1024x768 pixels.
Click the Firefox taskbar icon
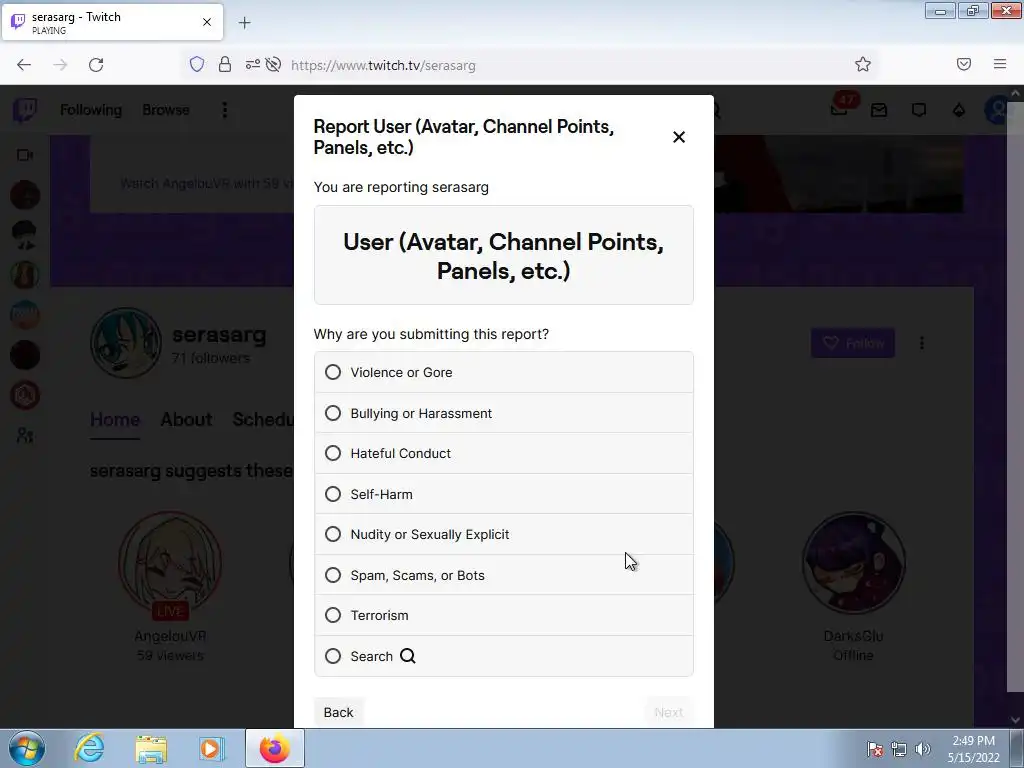point(274,748)
